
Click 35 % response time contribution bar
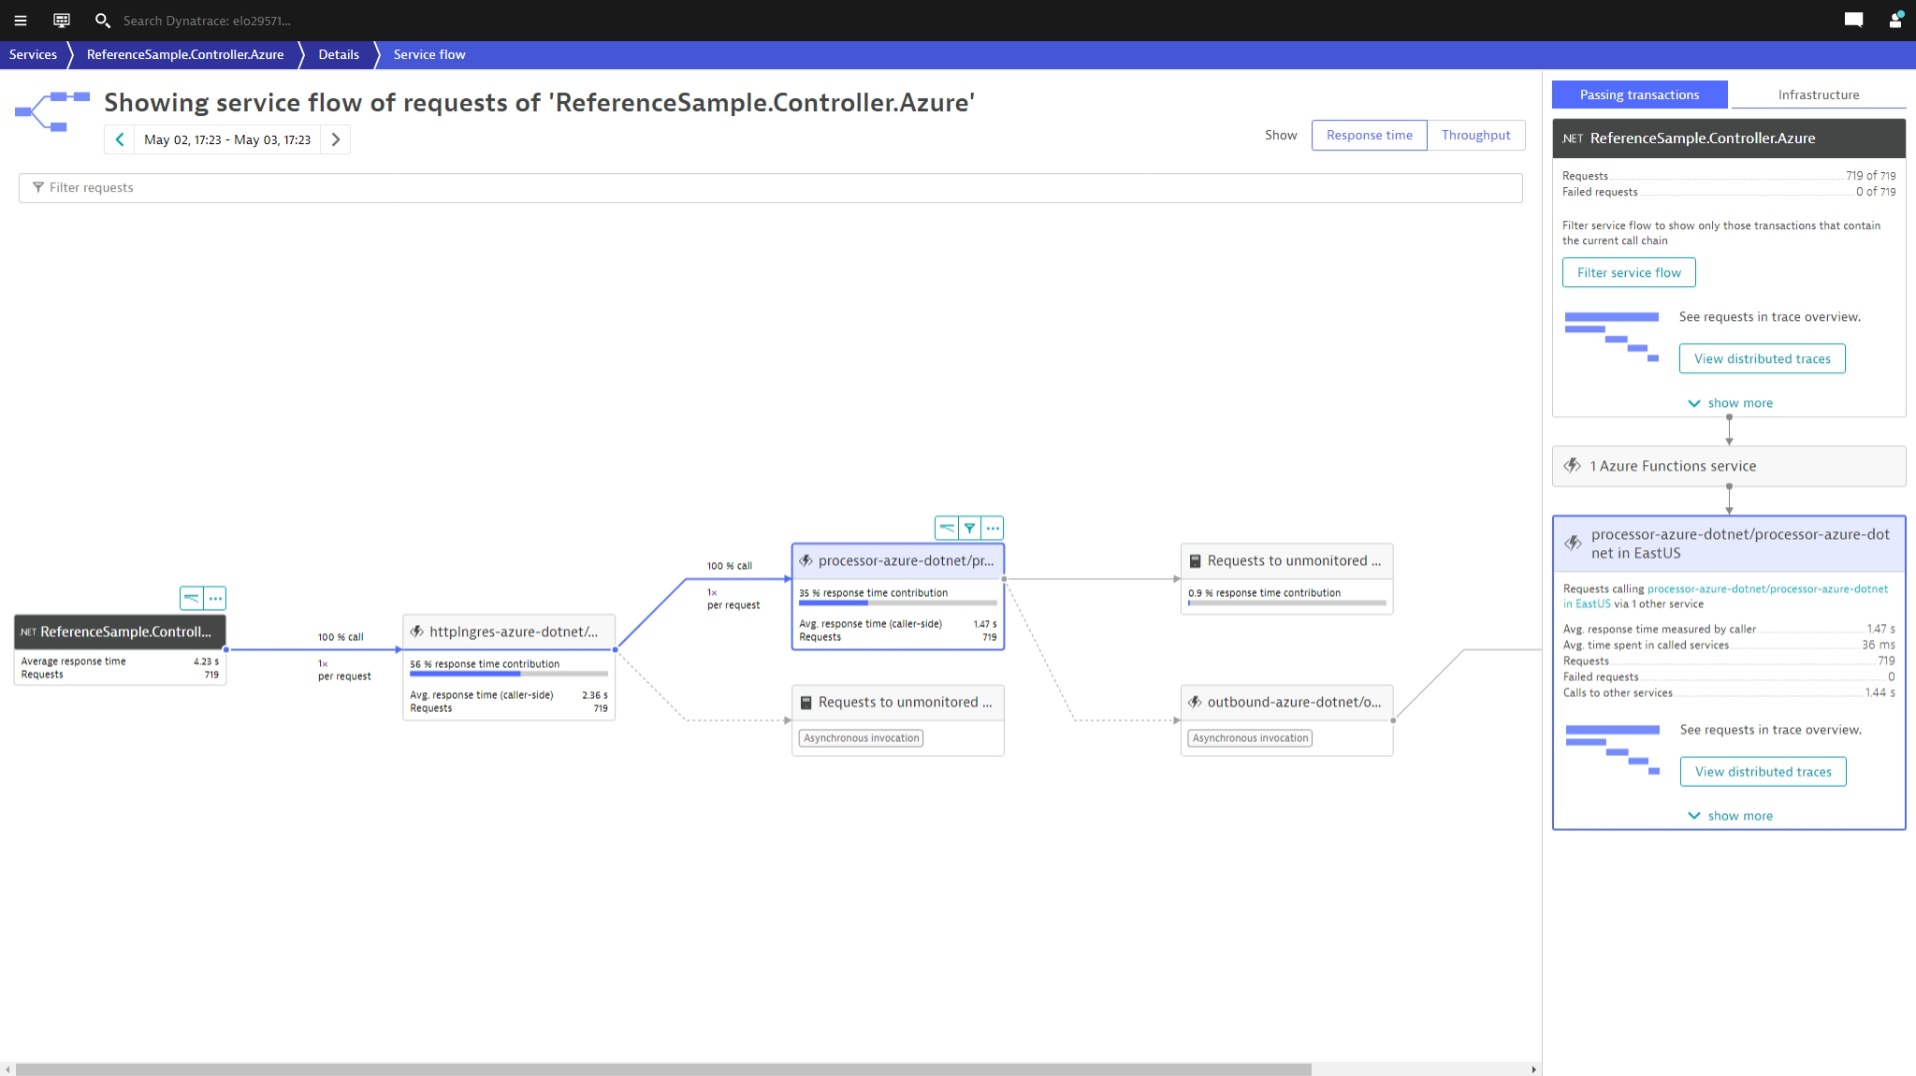point(897,603)
